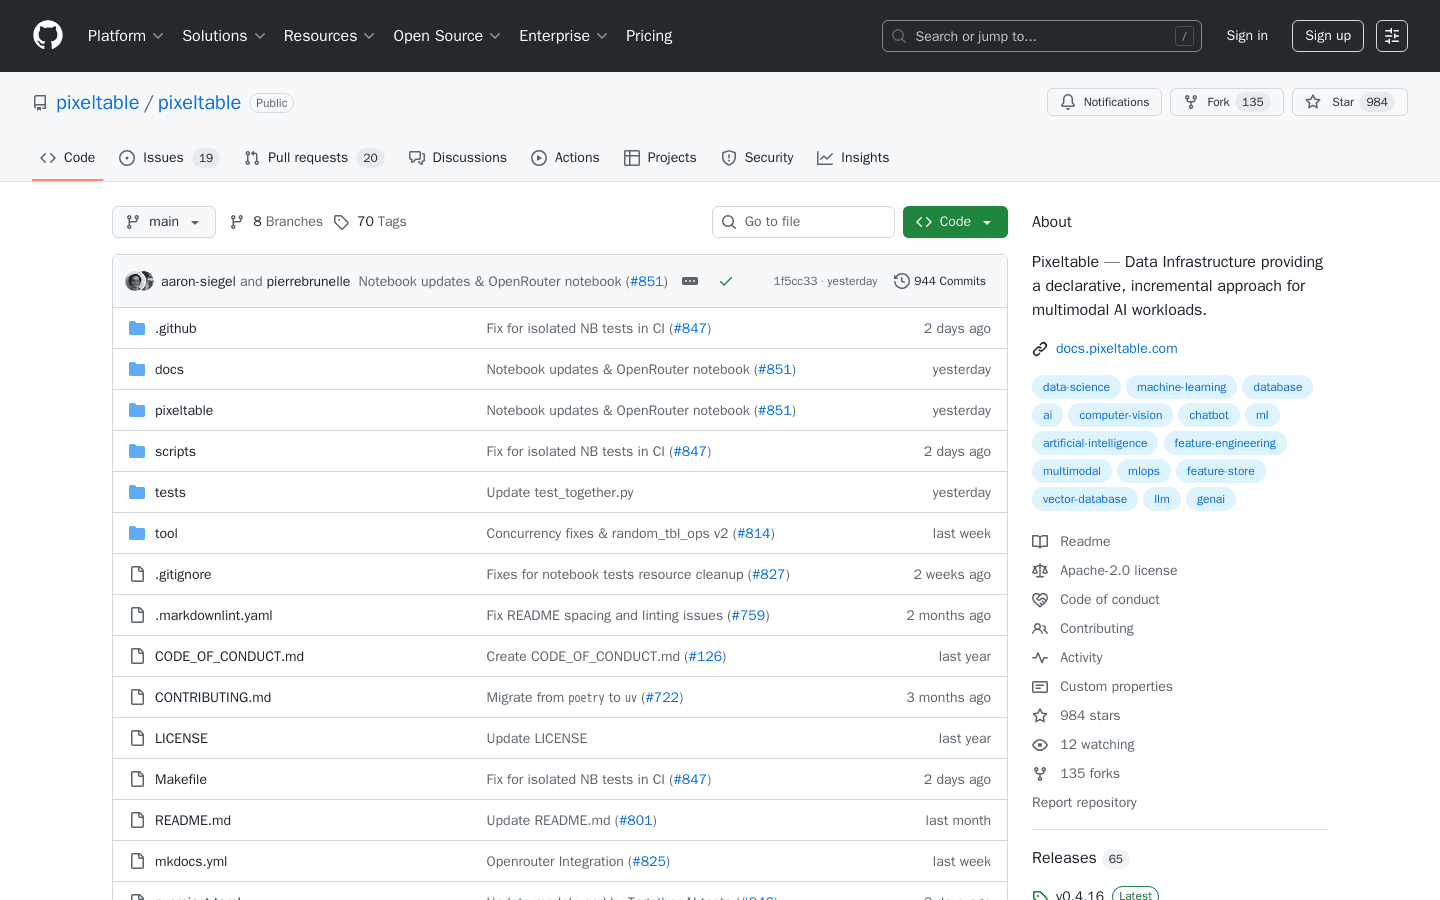The image size is (1440, 900).
Task: Click the Sign up button
Action: [1327, 35]
